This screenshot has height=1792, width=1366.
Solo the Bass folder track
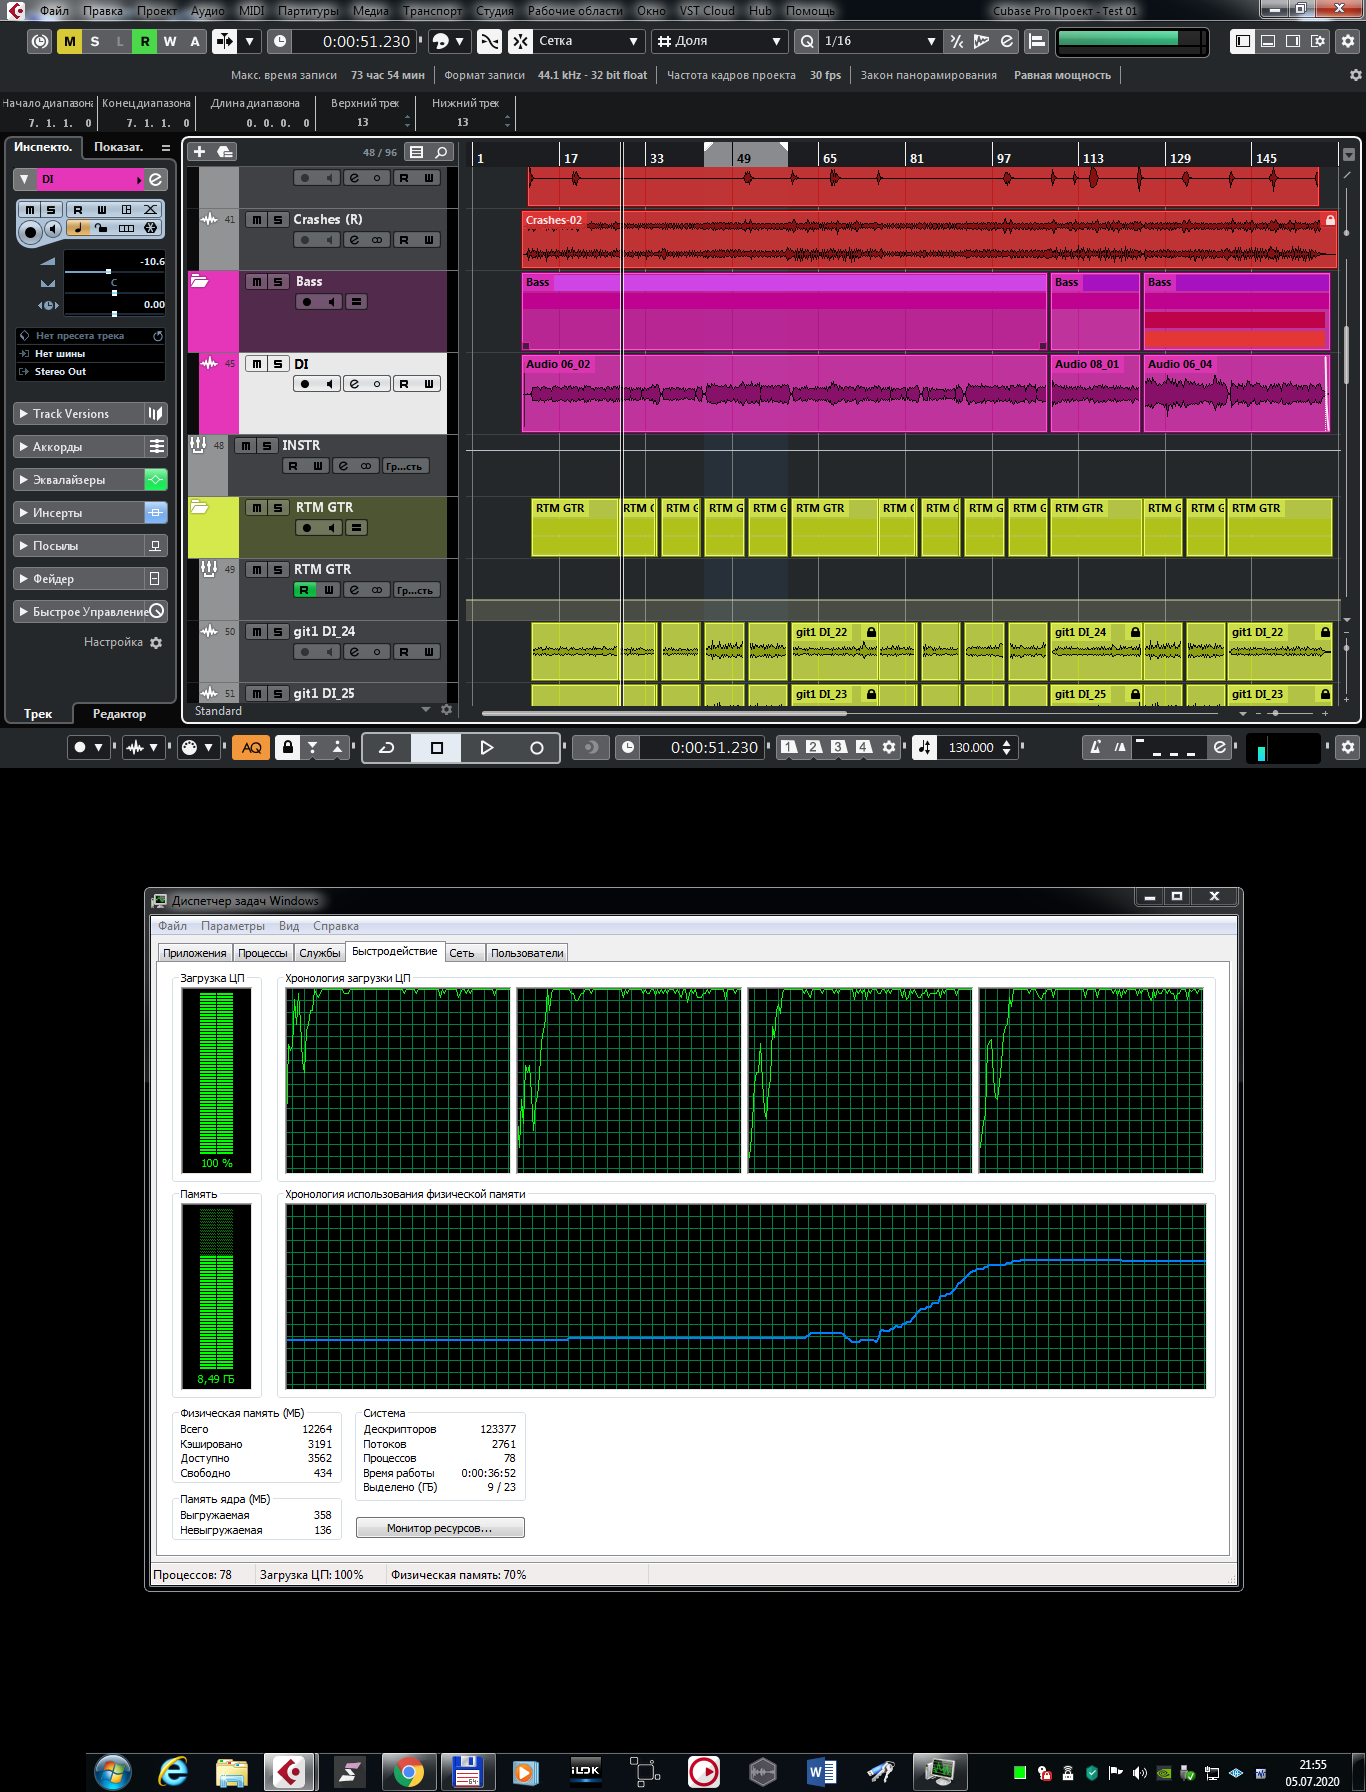click(279, 282)
